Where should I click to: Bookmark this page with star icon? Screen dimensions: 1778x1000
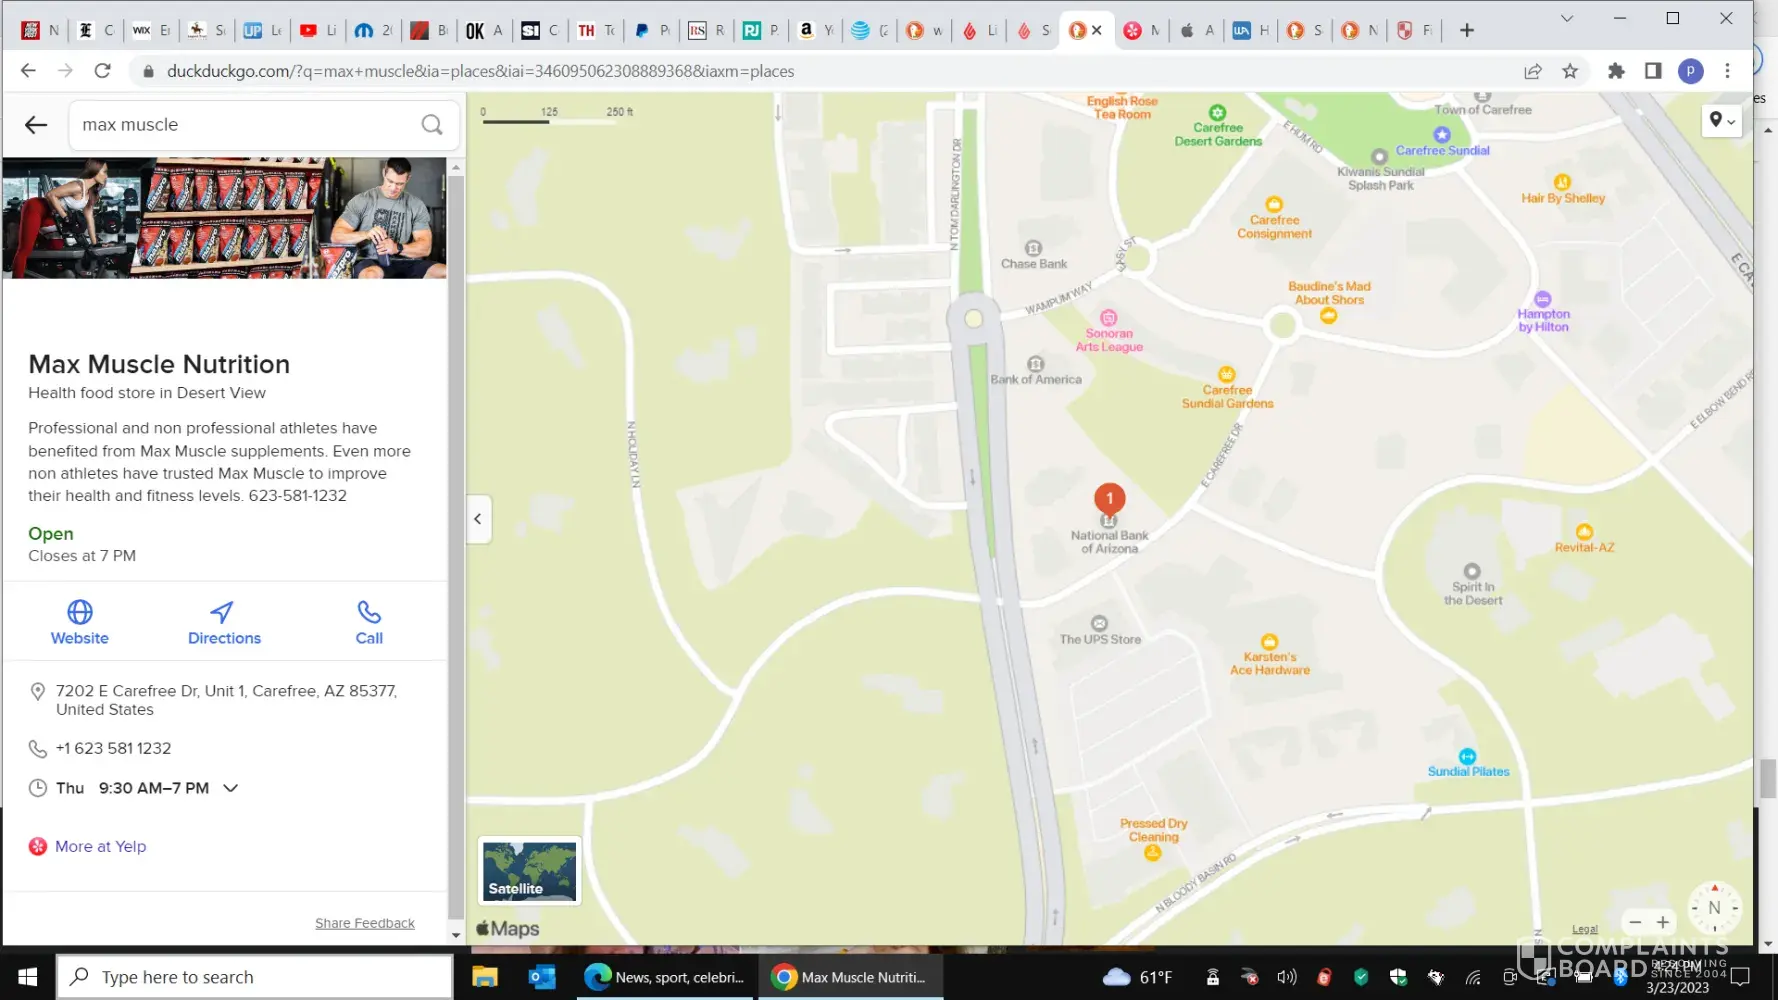coord(1570,71)
